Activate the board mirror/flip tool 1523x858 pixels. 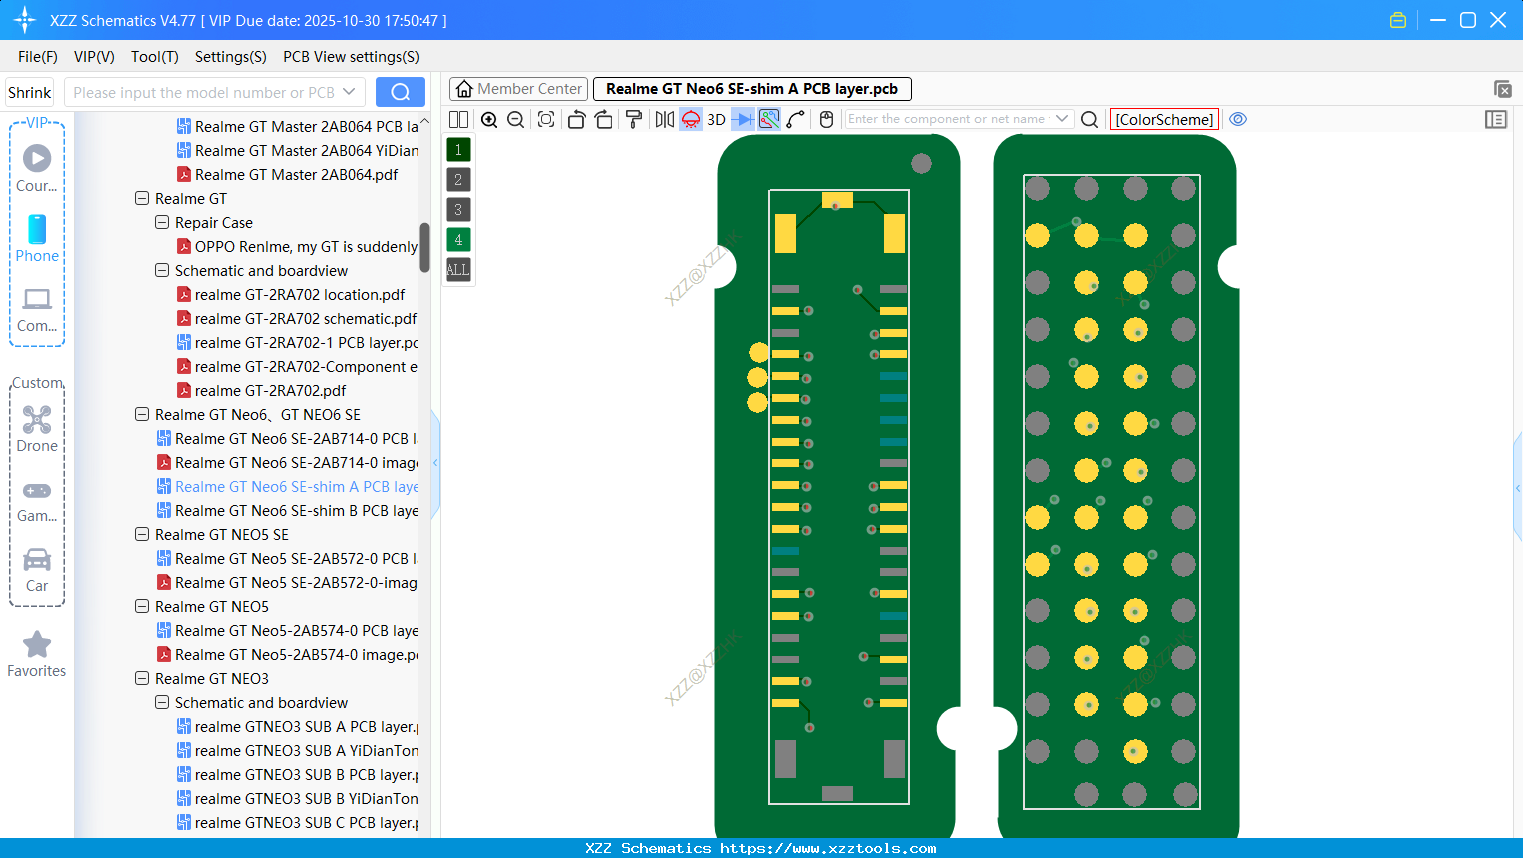[663, 119]
